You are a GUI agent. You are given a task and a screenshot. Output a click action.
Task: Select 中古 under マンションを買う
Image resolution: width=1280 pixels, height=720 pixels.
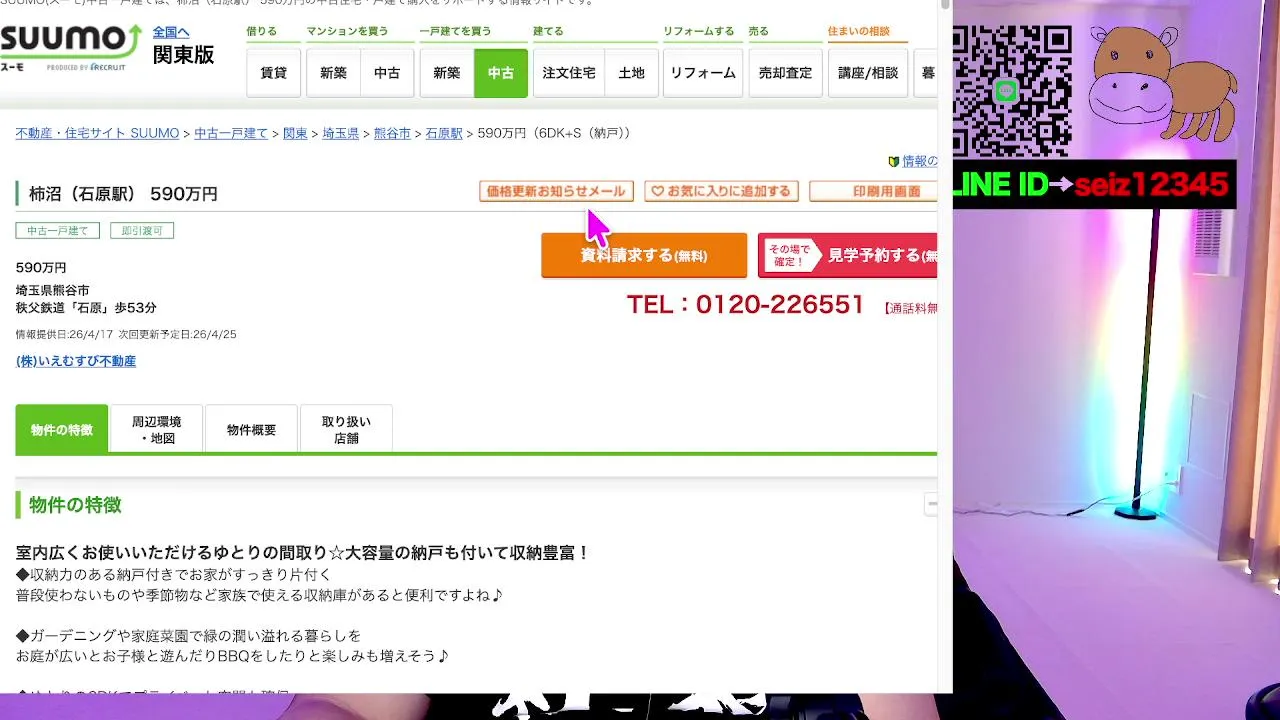[387, 73]
